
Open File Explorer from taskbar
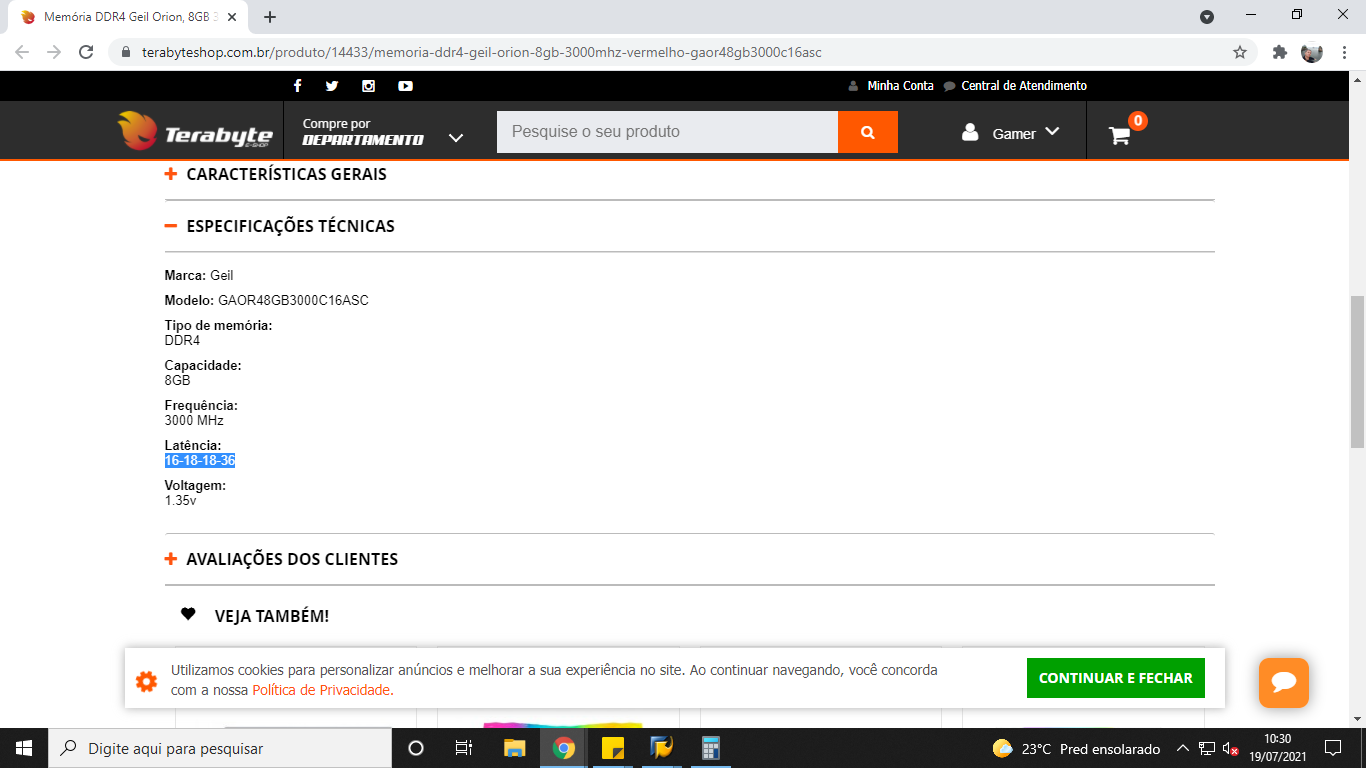514,748
